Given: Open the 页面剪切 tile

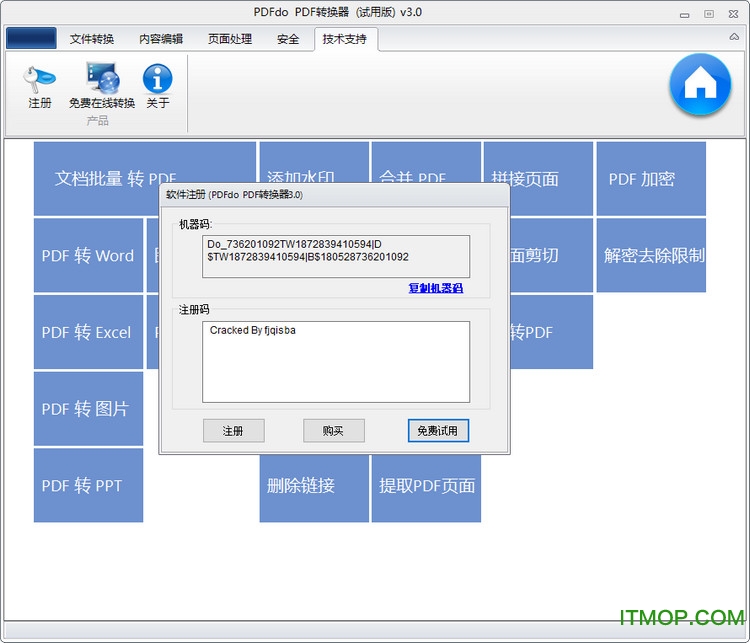Looking at the screenshot, I should pos(551,255).
